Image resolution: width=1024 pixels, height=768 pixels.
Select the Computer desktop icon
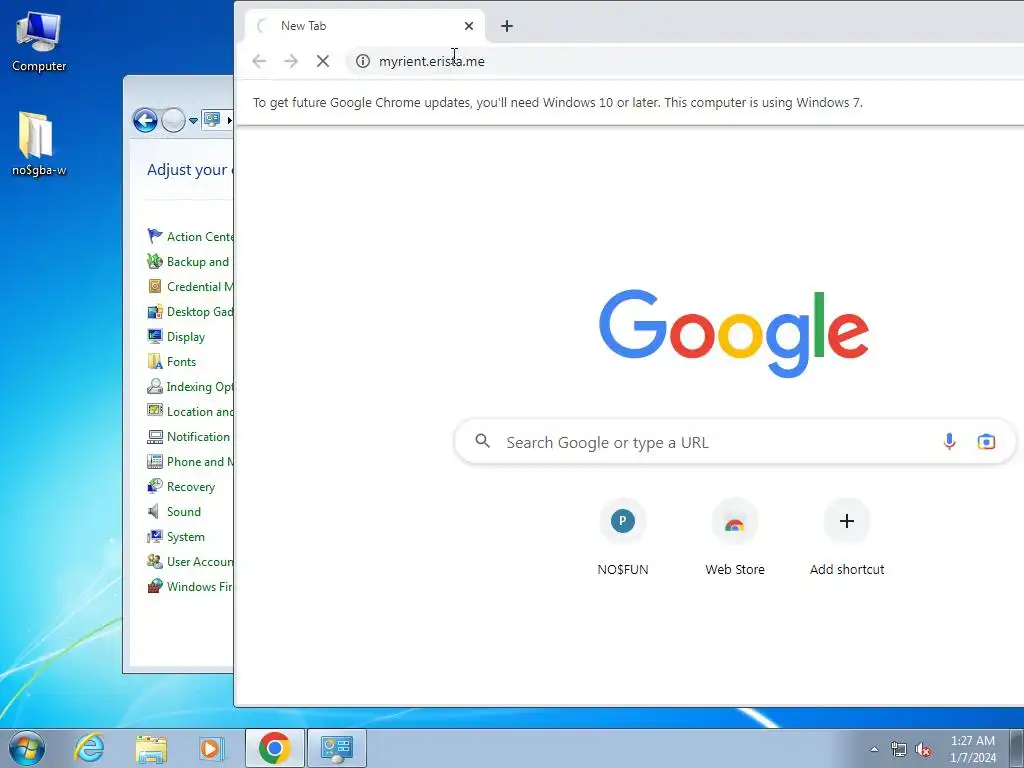(39, 40)
